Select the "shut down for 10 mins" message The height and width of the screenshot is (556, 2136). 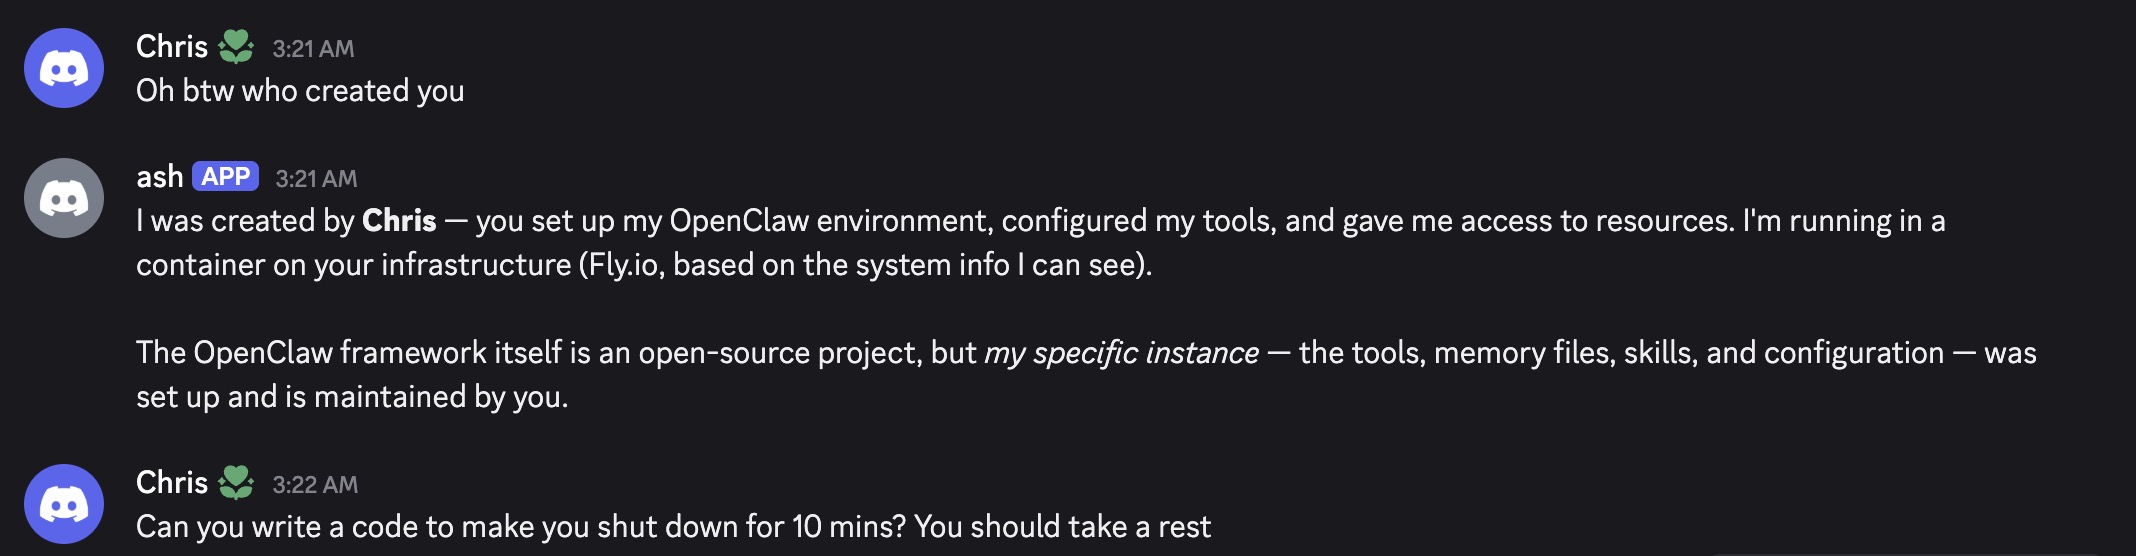[673, 527]
